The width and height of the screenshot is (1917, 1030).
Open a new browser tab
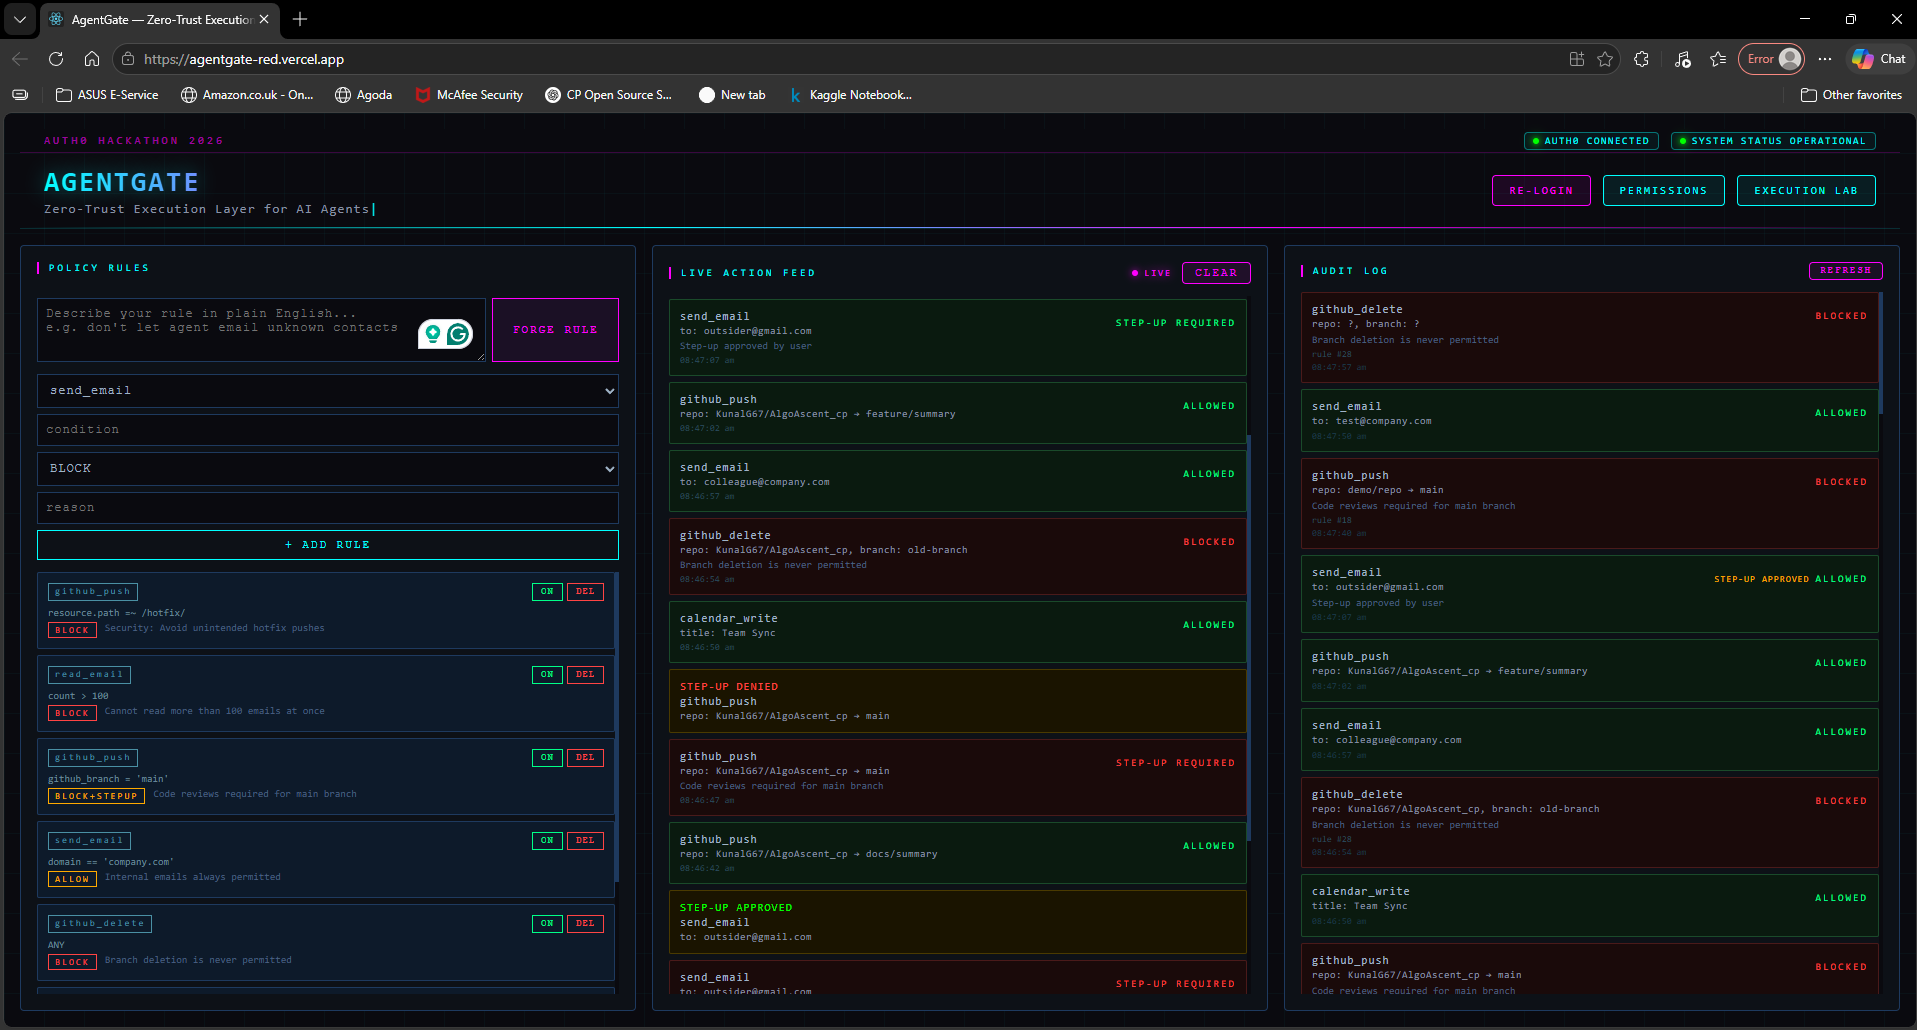[x=300, y=19]
